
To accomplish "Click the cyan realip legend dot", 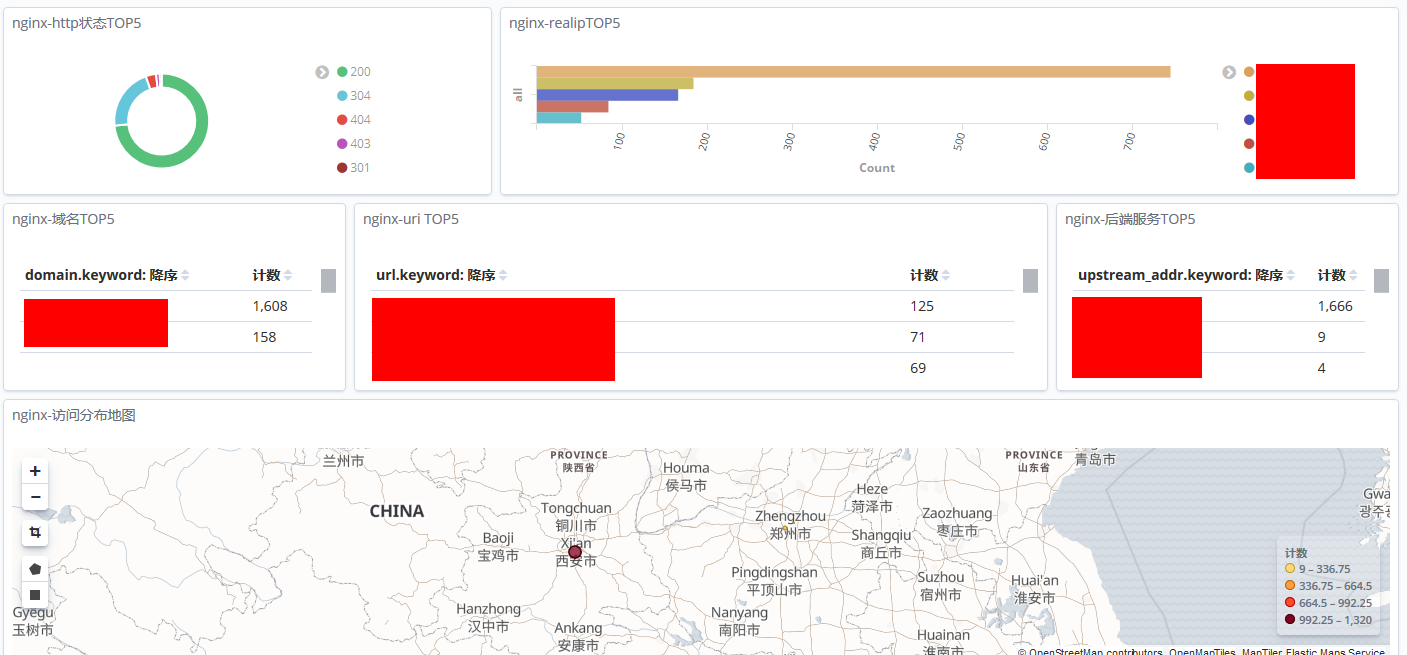I will tap(1249, 168).
